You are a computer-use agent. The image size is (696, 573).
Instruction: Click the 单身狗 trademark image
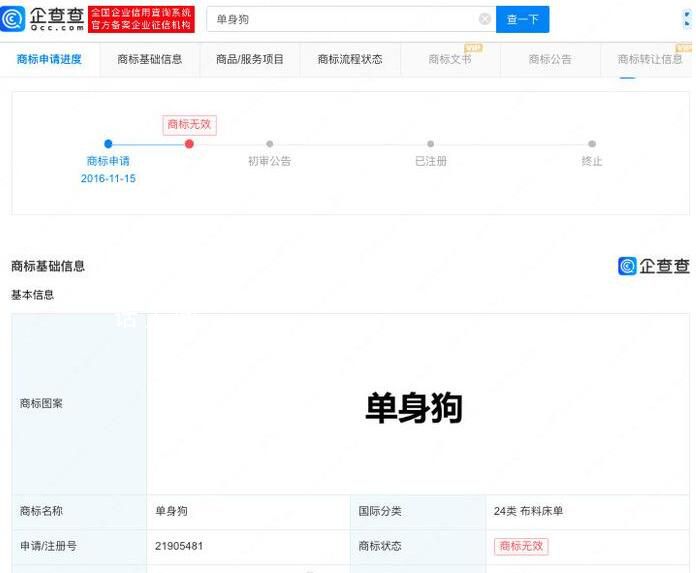coord(414,407)
